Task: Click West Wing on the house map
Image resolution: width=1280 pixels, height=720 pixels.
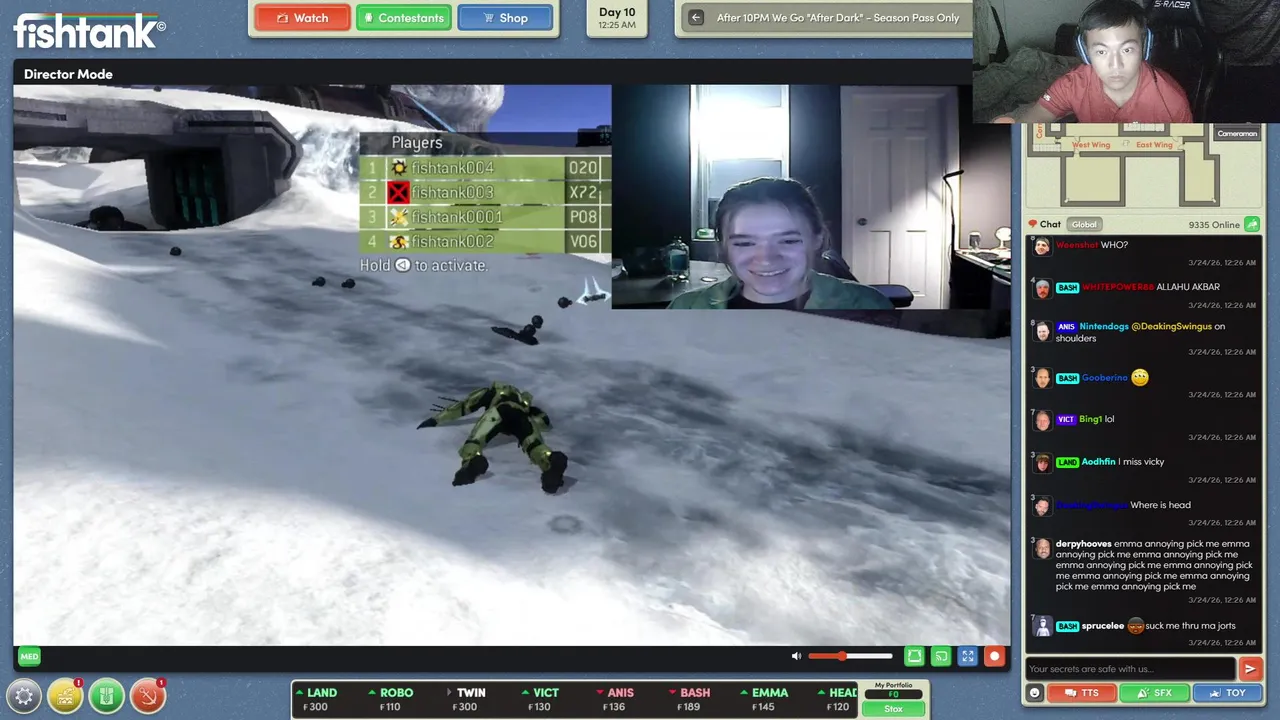Action: point(1091,145)
